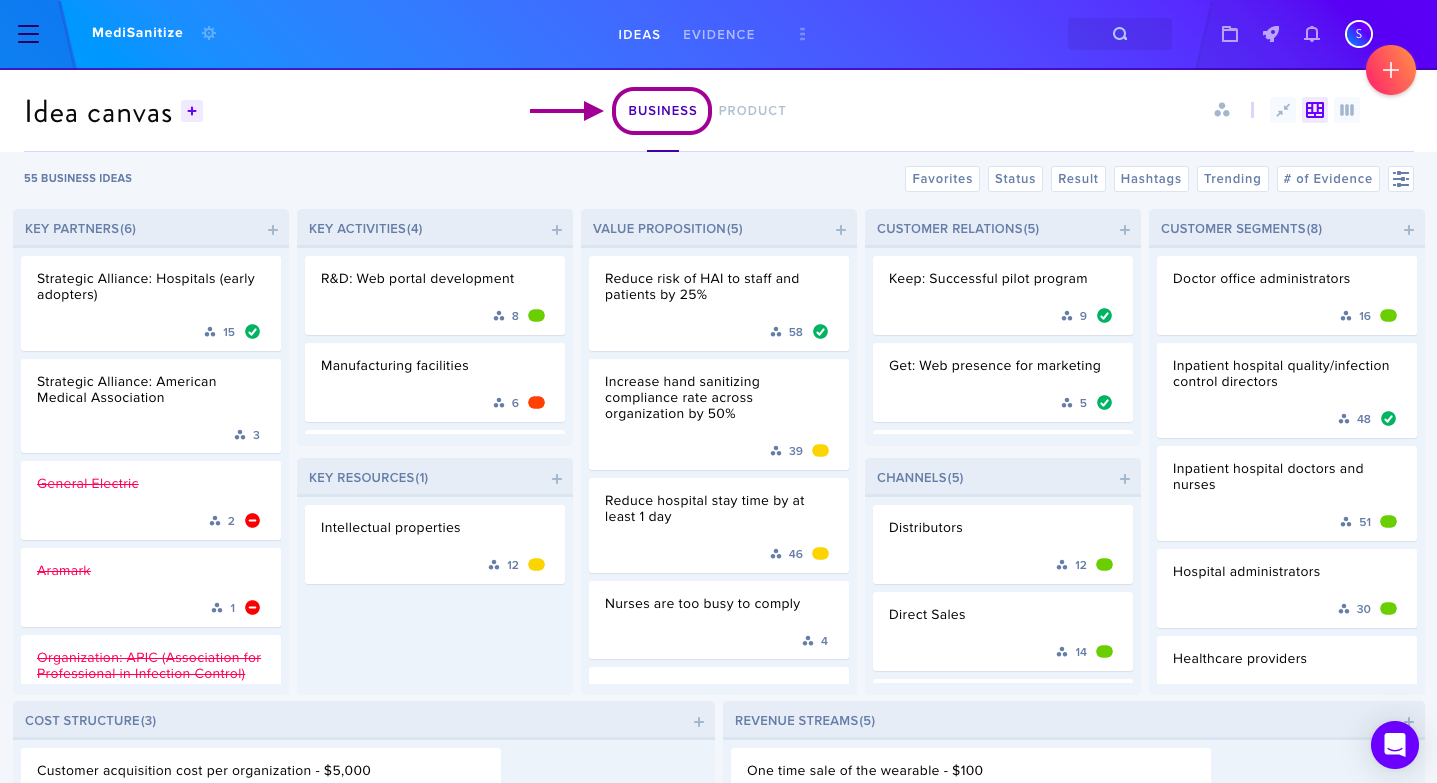
Task: Open MediSanitize project settings gear
Action: click(x=209, y=33)
